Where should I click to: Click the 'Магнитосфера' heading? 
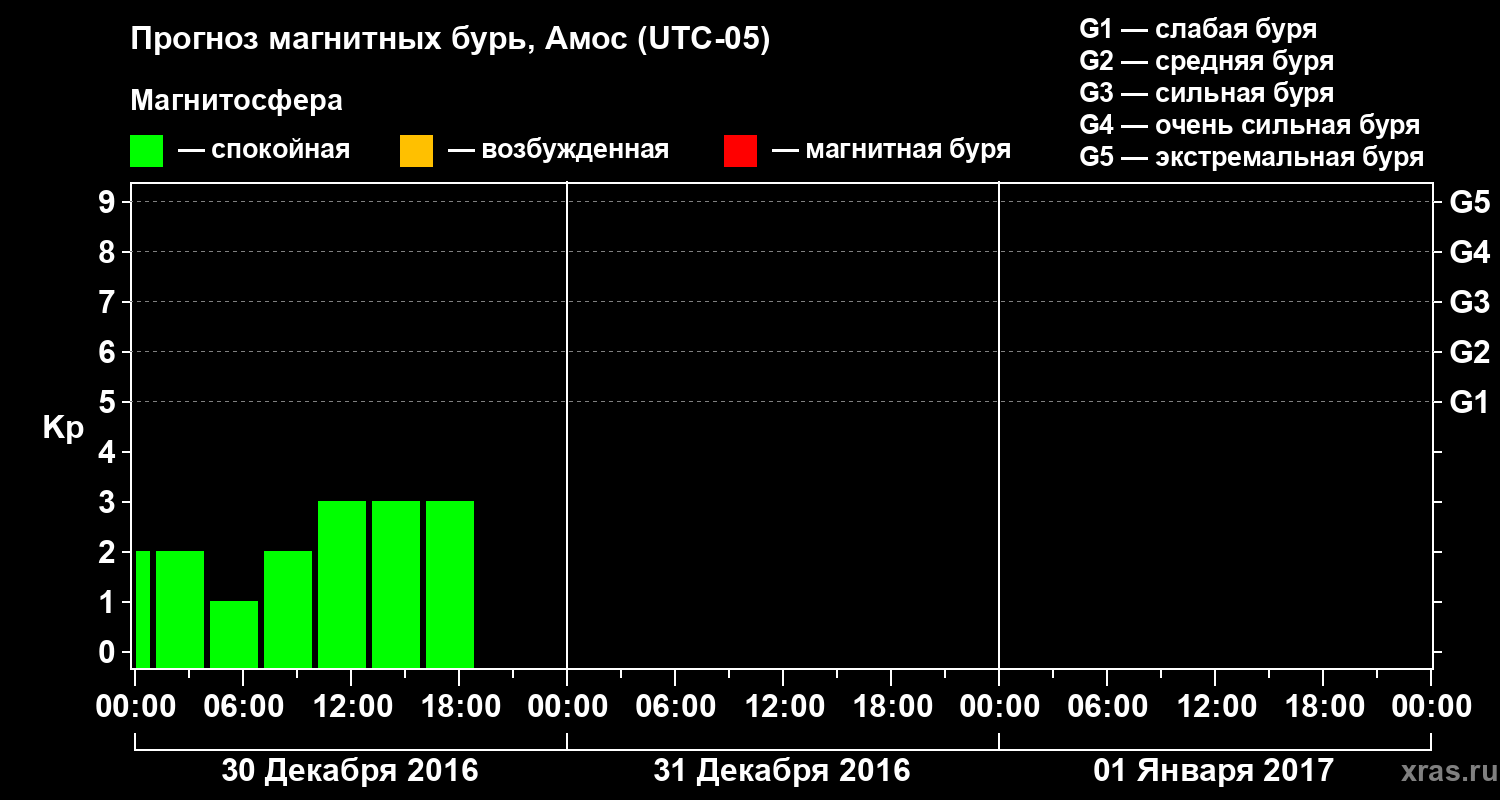click(236, 101)
